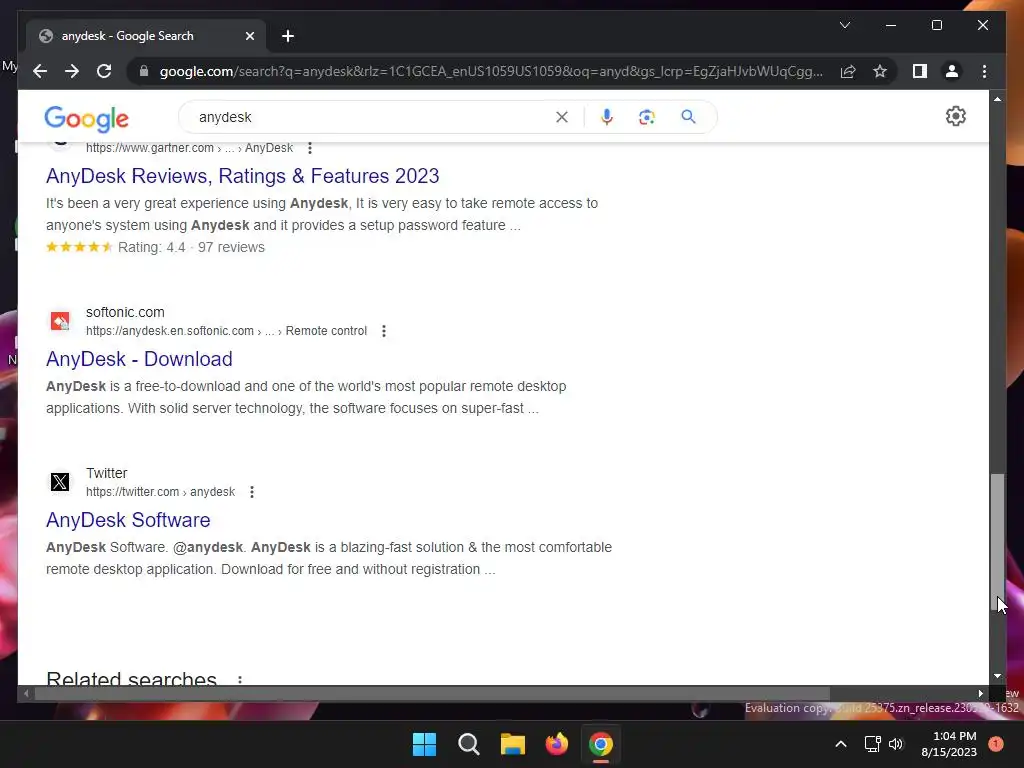
Task: Click the Chrome taskbar icon
Action: (601, 744)
